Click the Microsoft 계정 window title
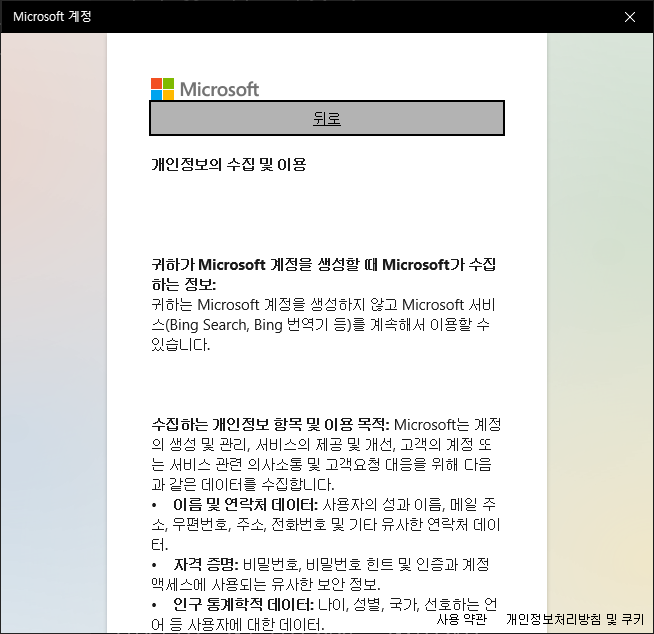654x634 pixels. point(52,16)
